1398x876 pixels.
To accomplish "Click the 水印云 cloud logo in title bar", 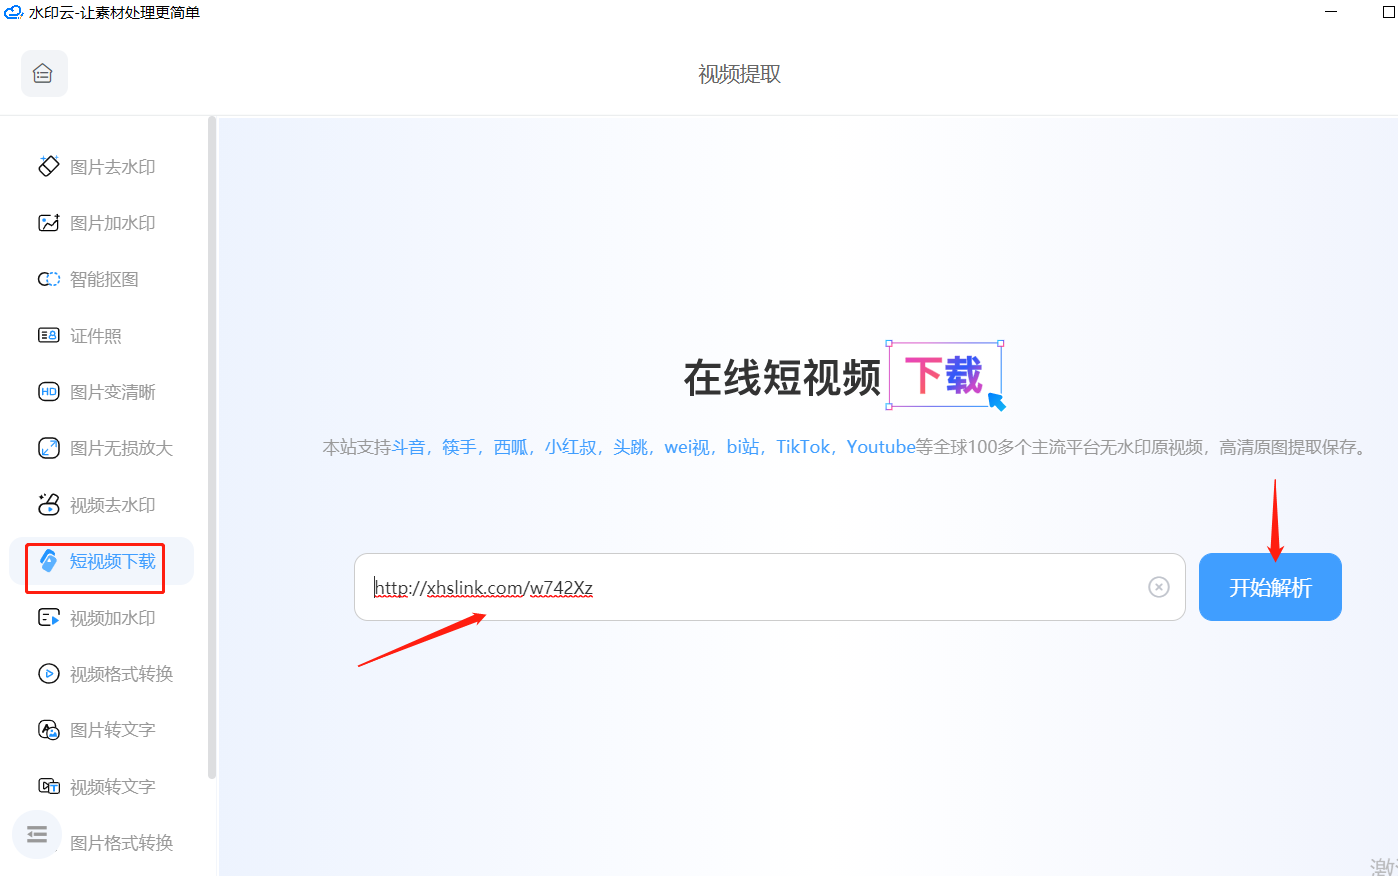I will pos(13,13).
